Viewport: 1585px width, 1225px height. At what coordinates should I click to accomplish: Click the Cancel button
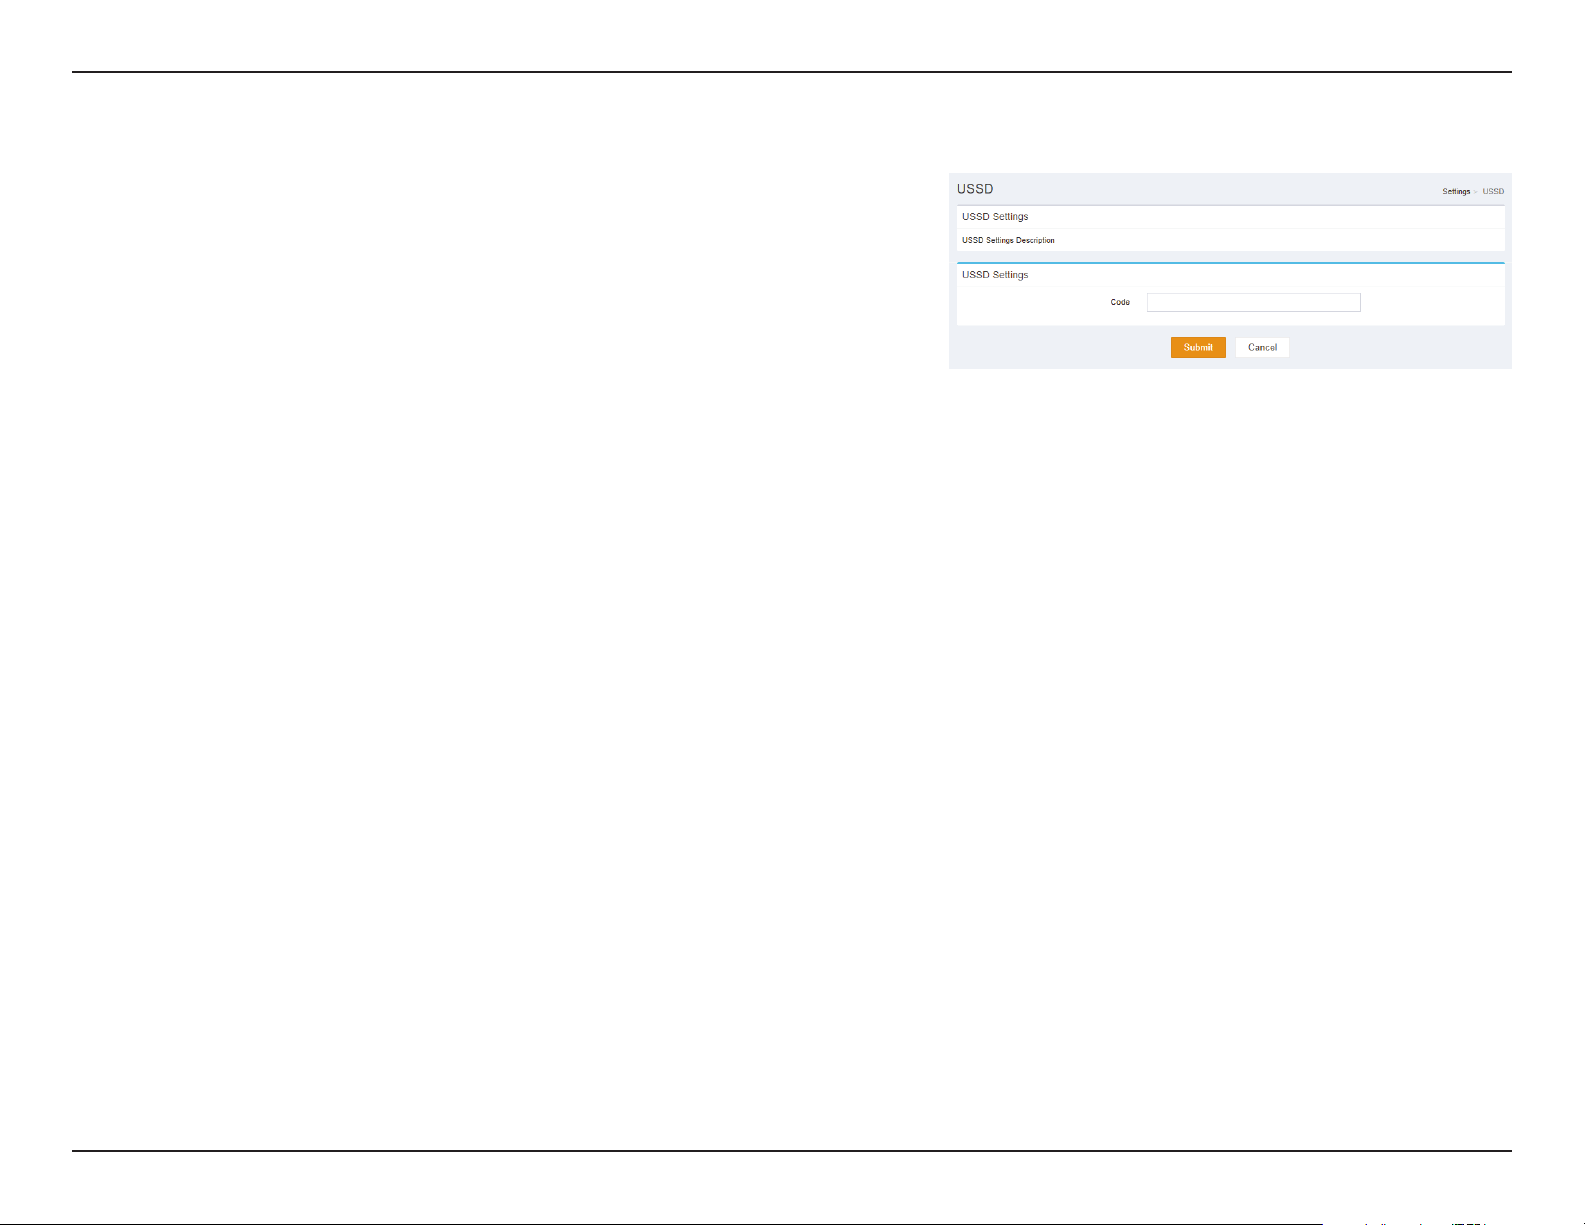[1262, 347]
